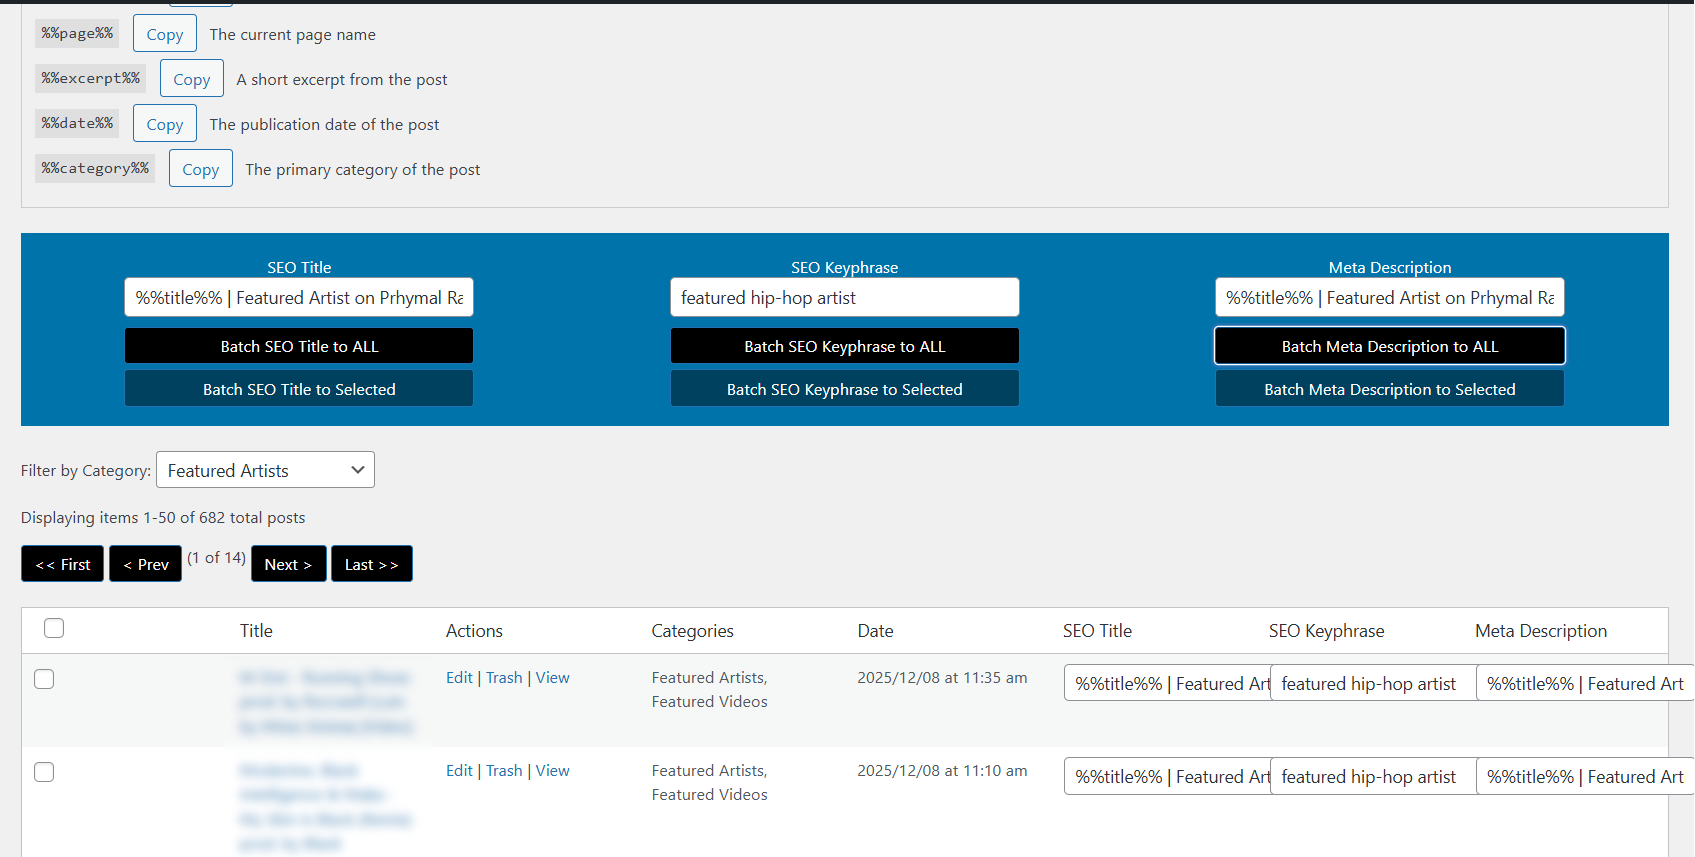Apply Batch SEO Keyphrase to ALL
Screen dimensions: 1695x857
[x=845, y=346]
